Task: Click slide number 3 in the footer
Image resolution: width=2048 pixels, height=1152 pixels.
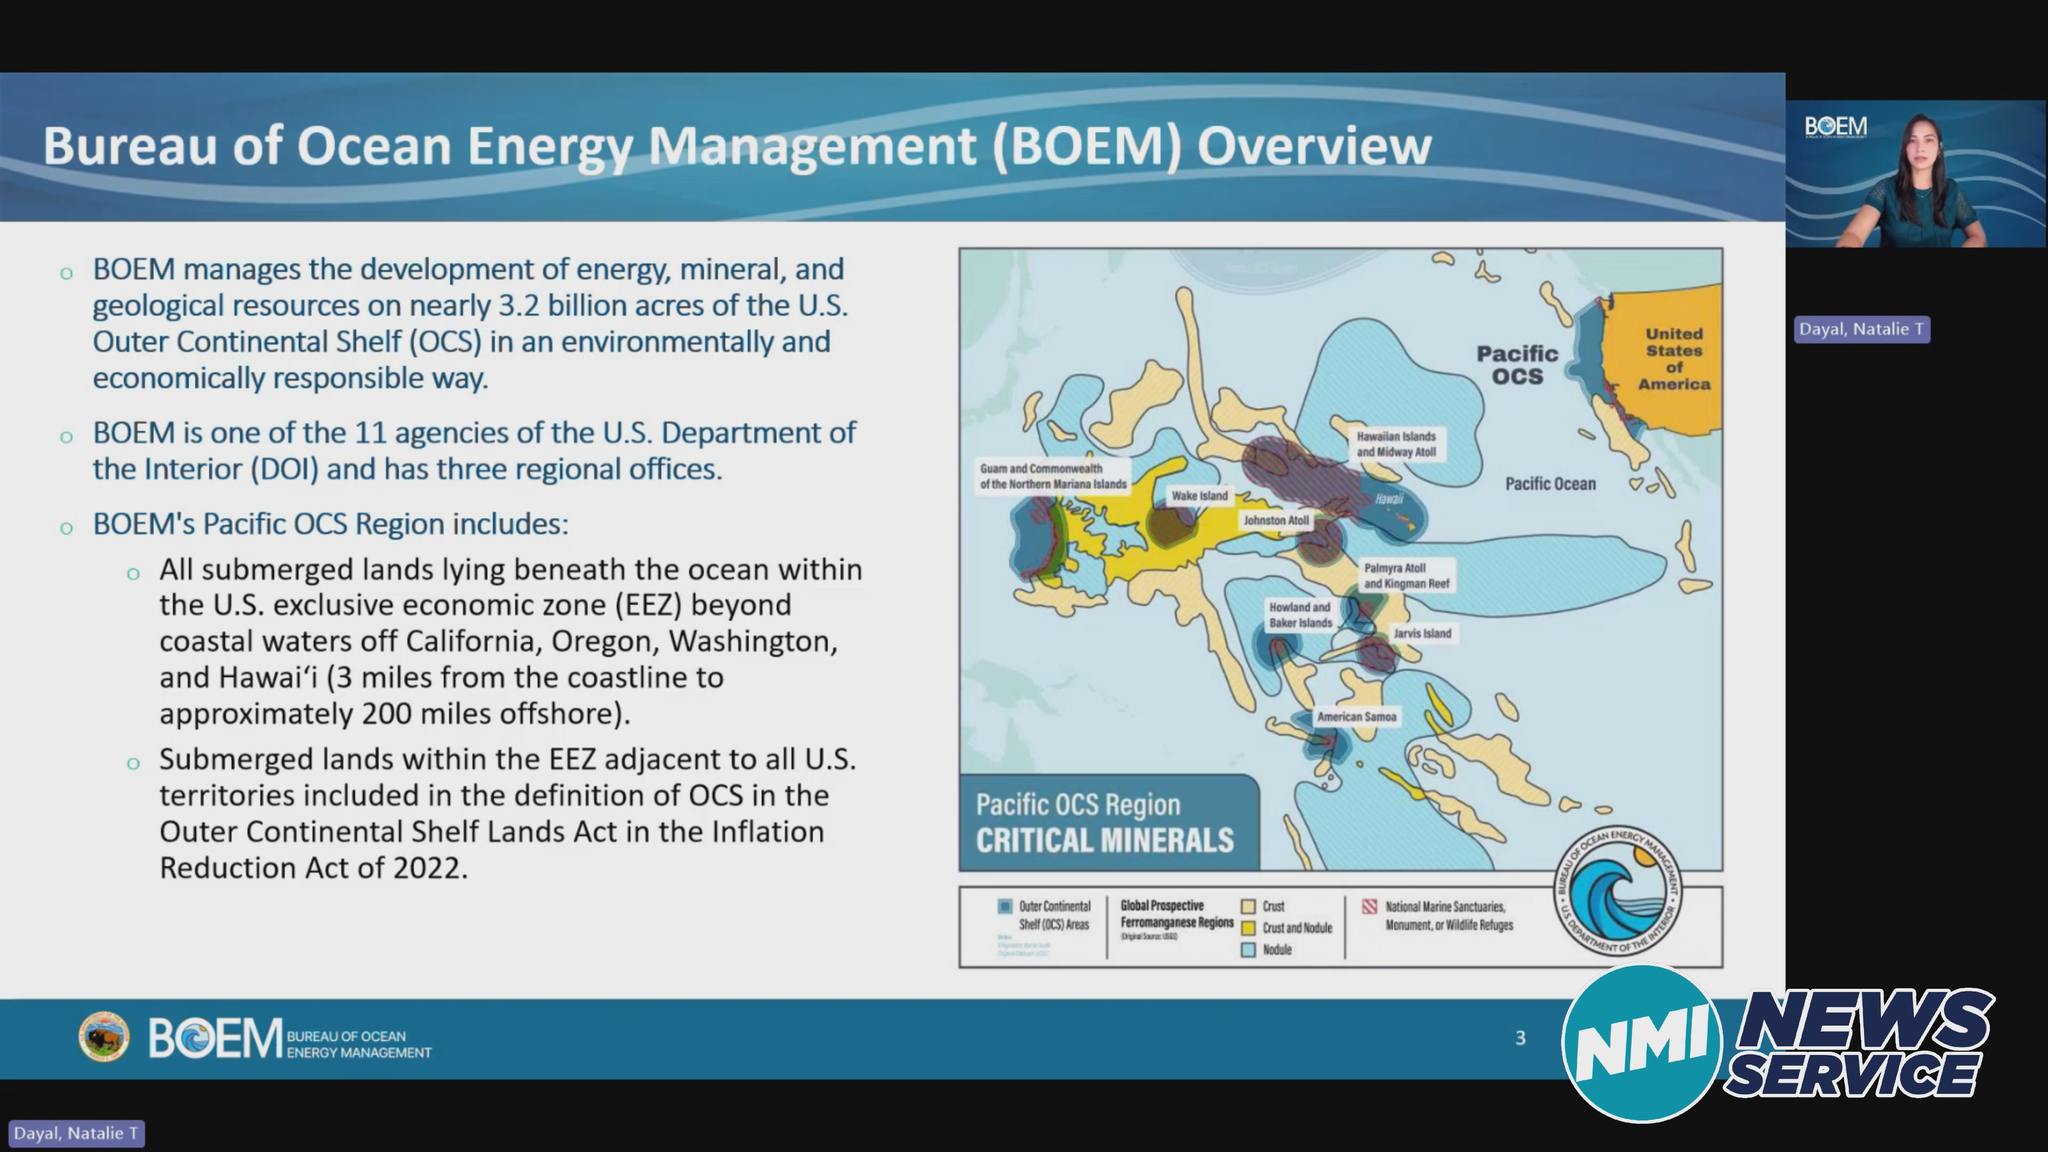Action: (x=1520, y=1038)
